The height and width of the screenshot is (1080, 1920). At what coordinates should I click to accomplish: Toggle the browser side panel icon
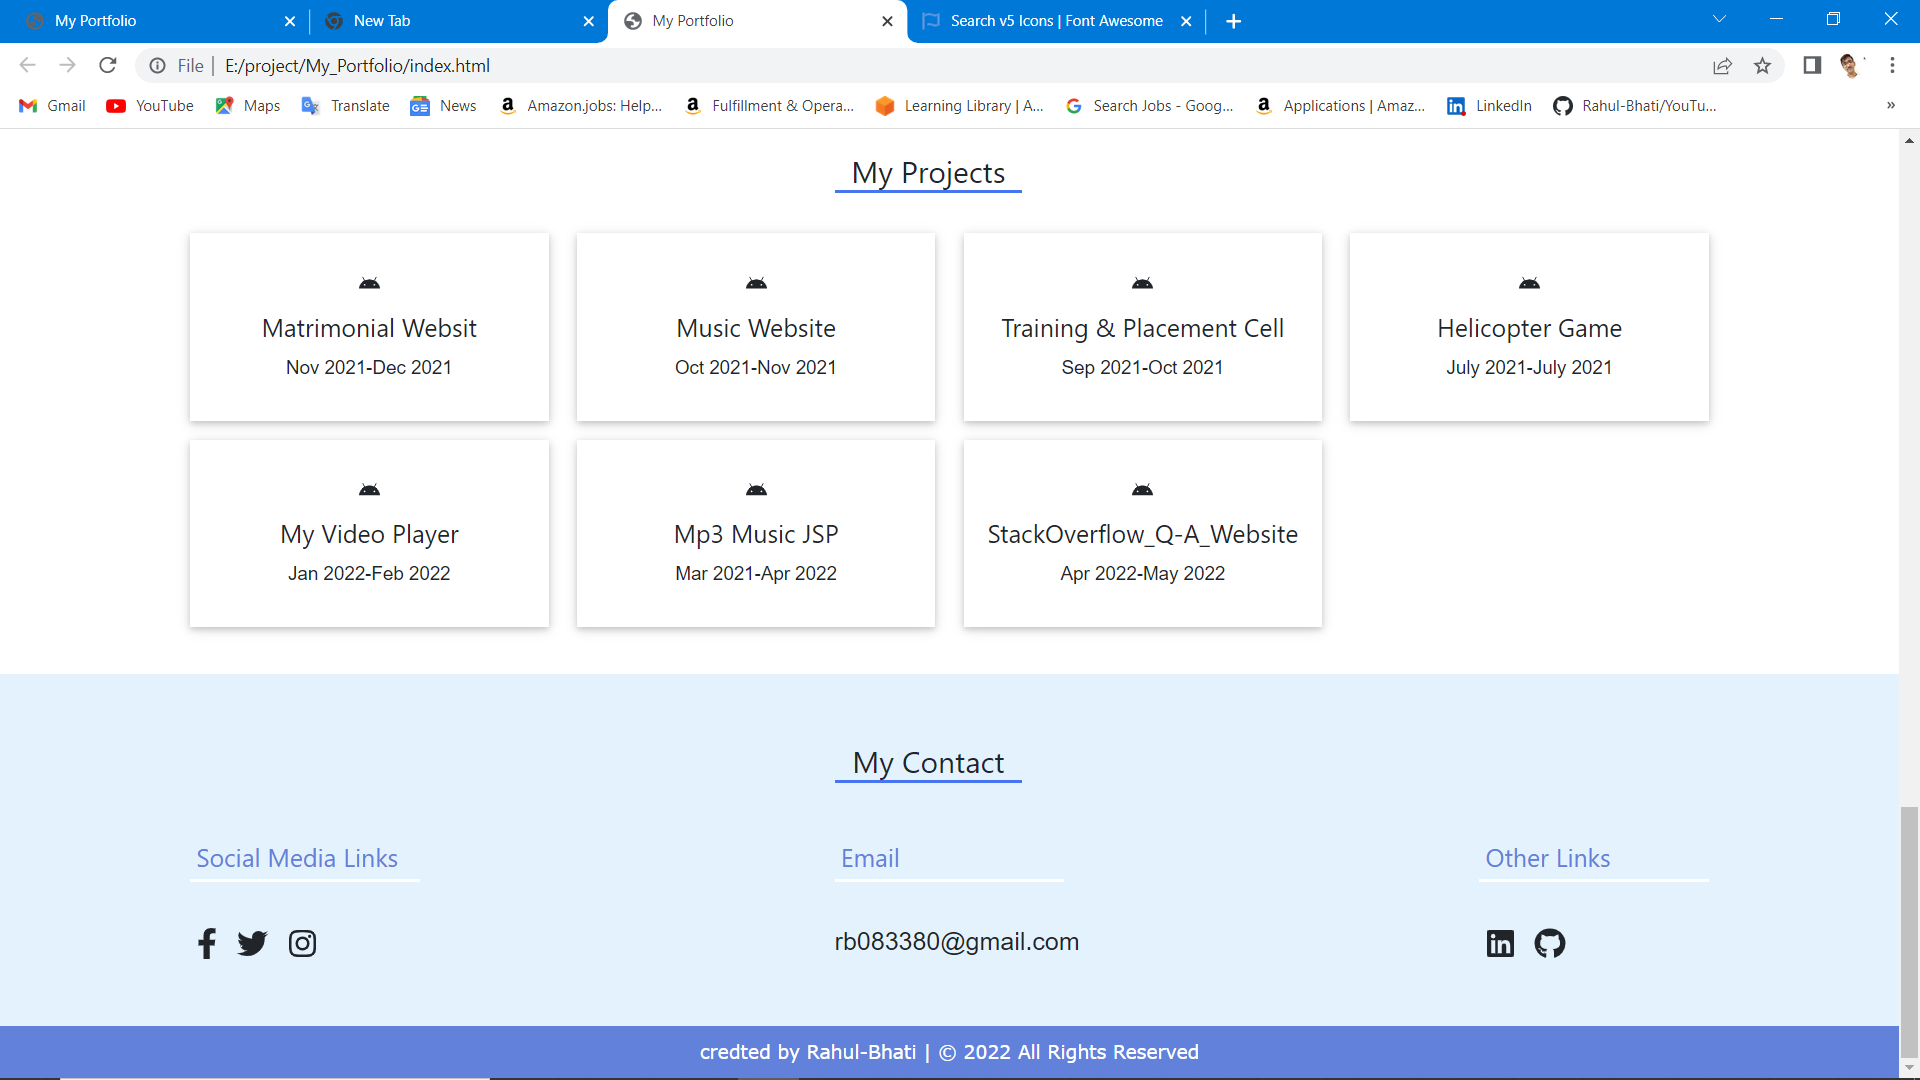point(1811,66)
